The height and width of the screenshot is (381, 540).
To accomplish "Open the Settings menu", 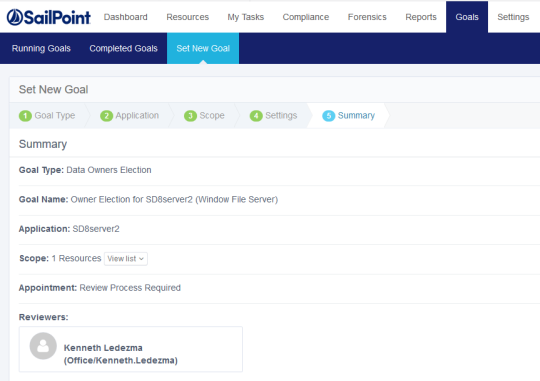I will tap(513, 17).
